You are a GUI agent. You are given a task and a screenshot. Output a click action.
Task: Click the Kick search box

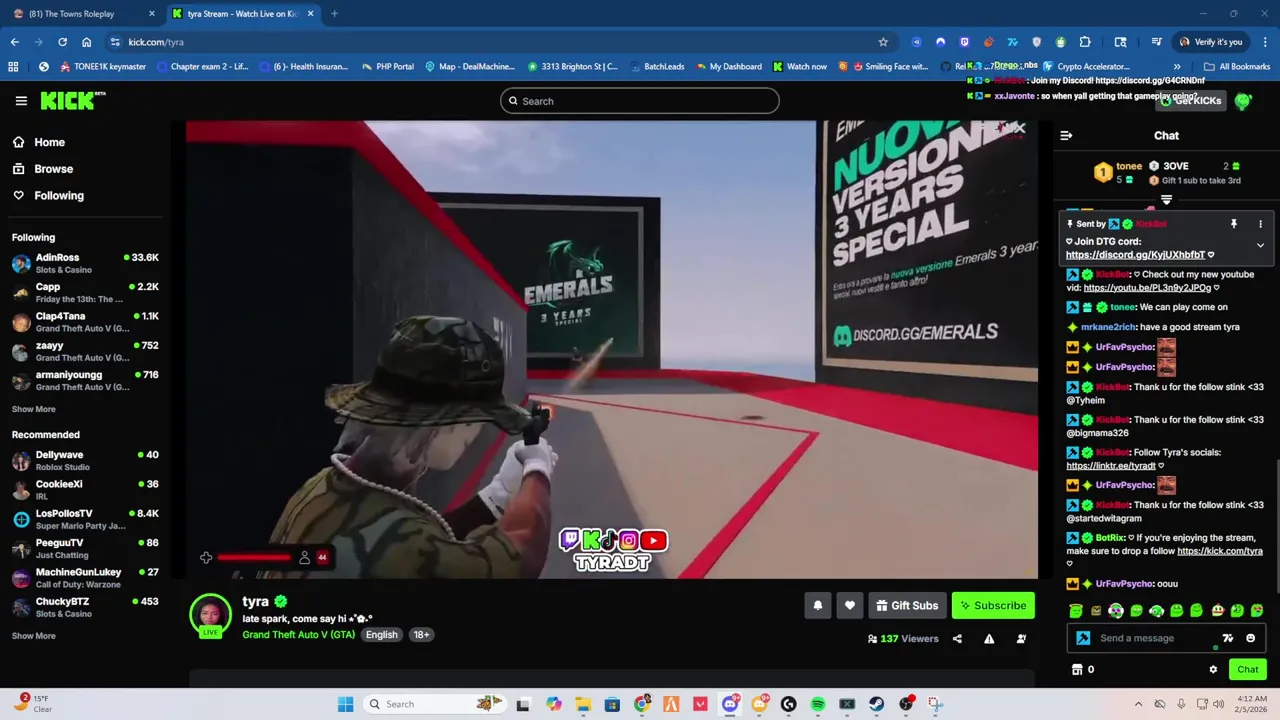coord(640,101)
